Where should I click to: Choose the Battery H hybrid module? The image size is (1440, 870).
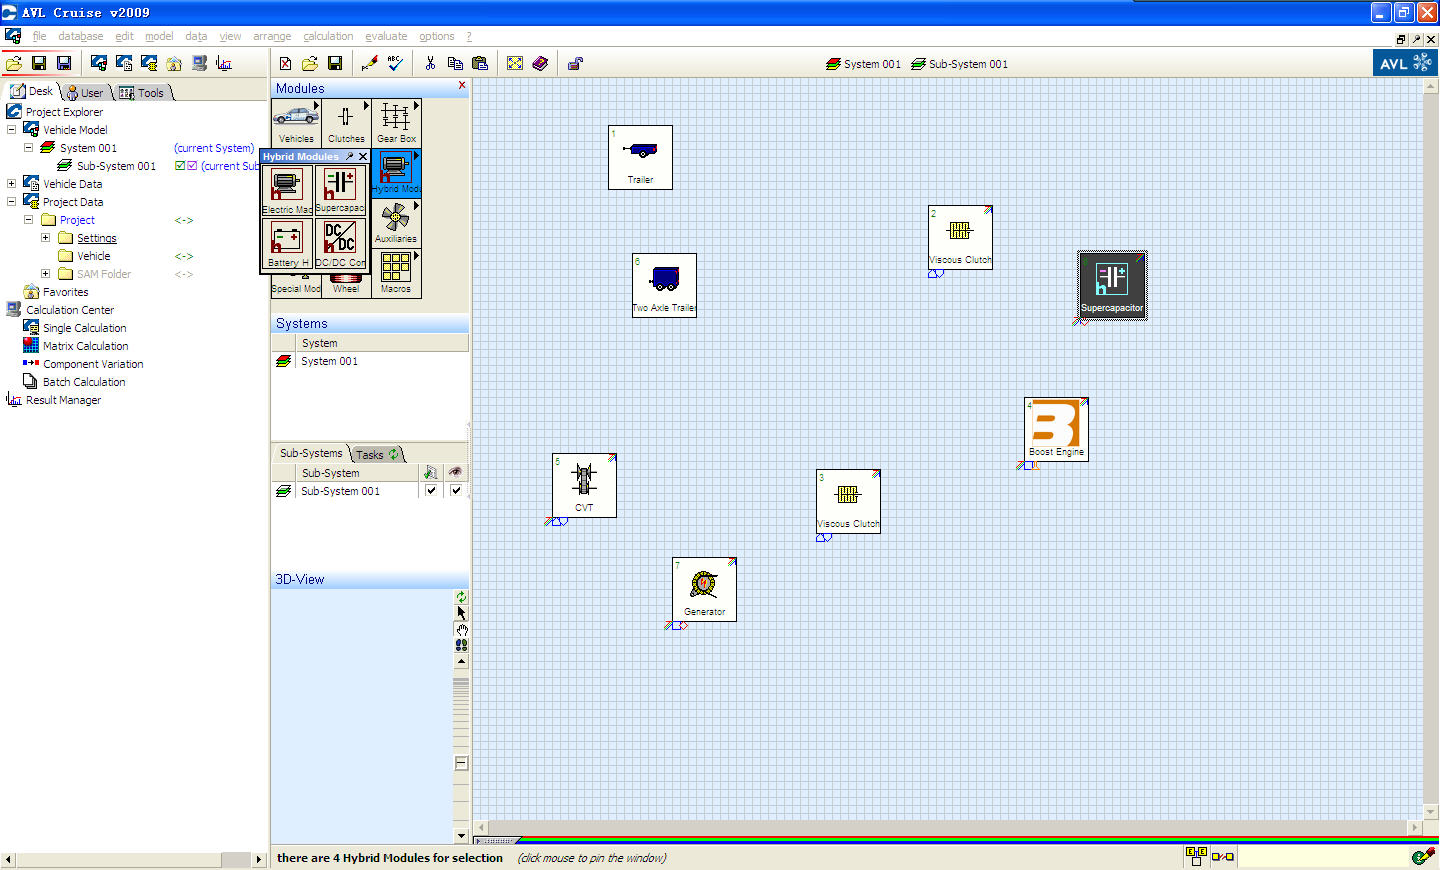pos(287,244)
